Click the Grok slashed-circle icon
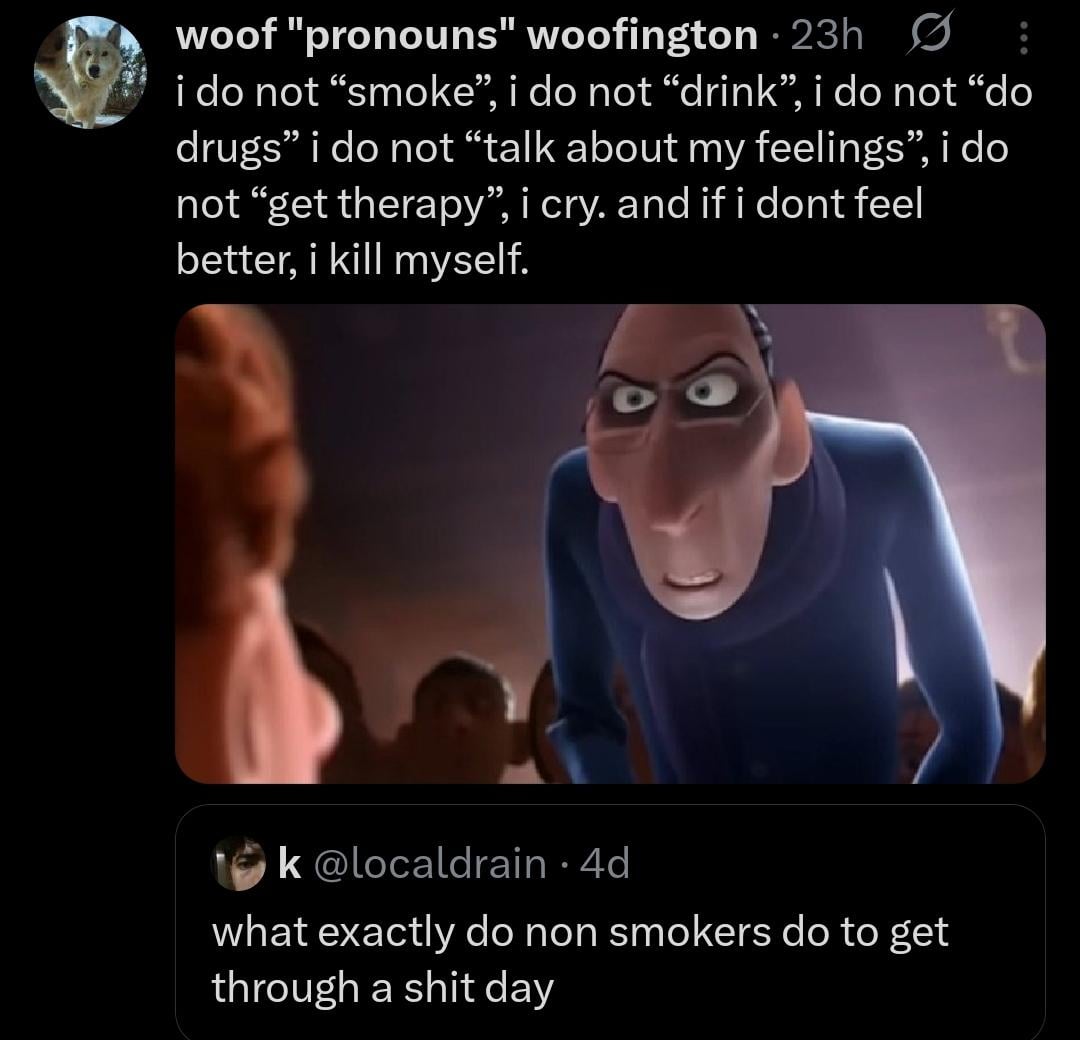The width and height of the screenshot is (1080, 1040). click(932, 35)
